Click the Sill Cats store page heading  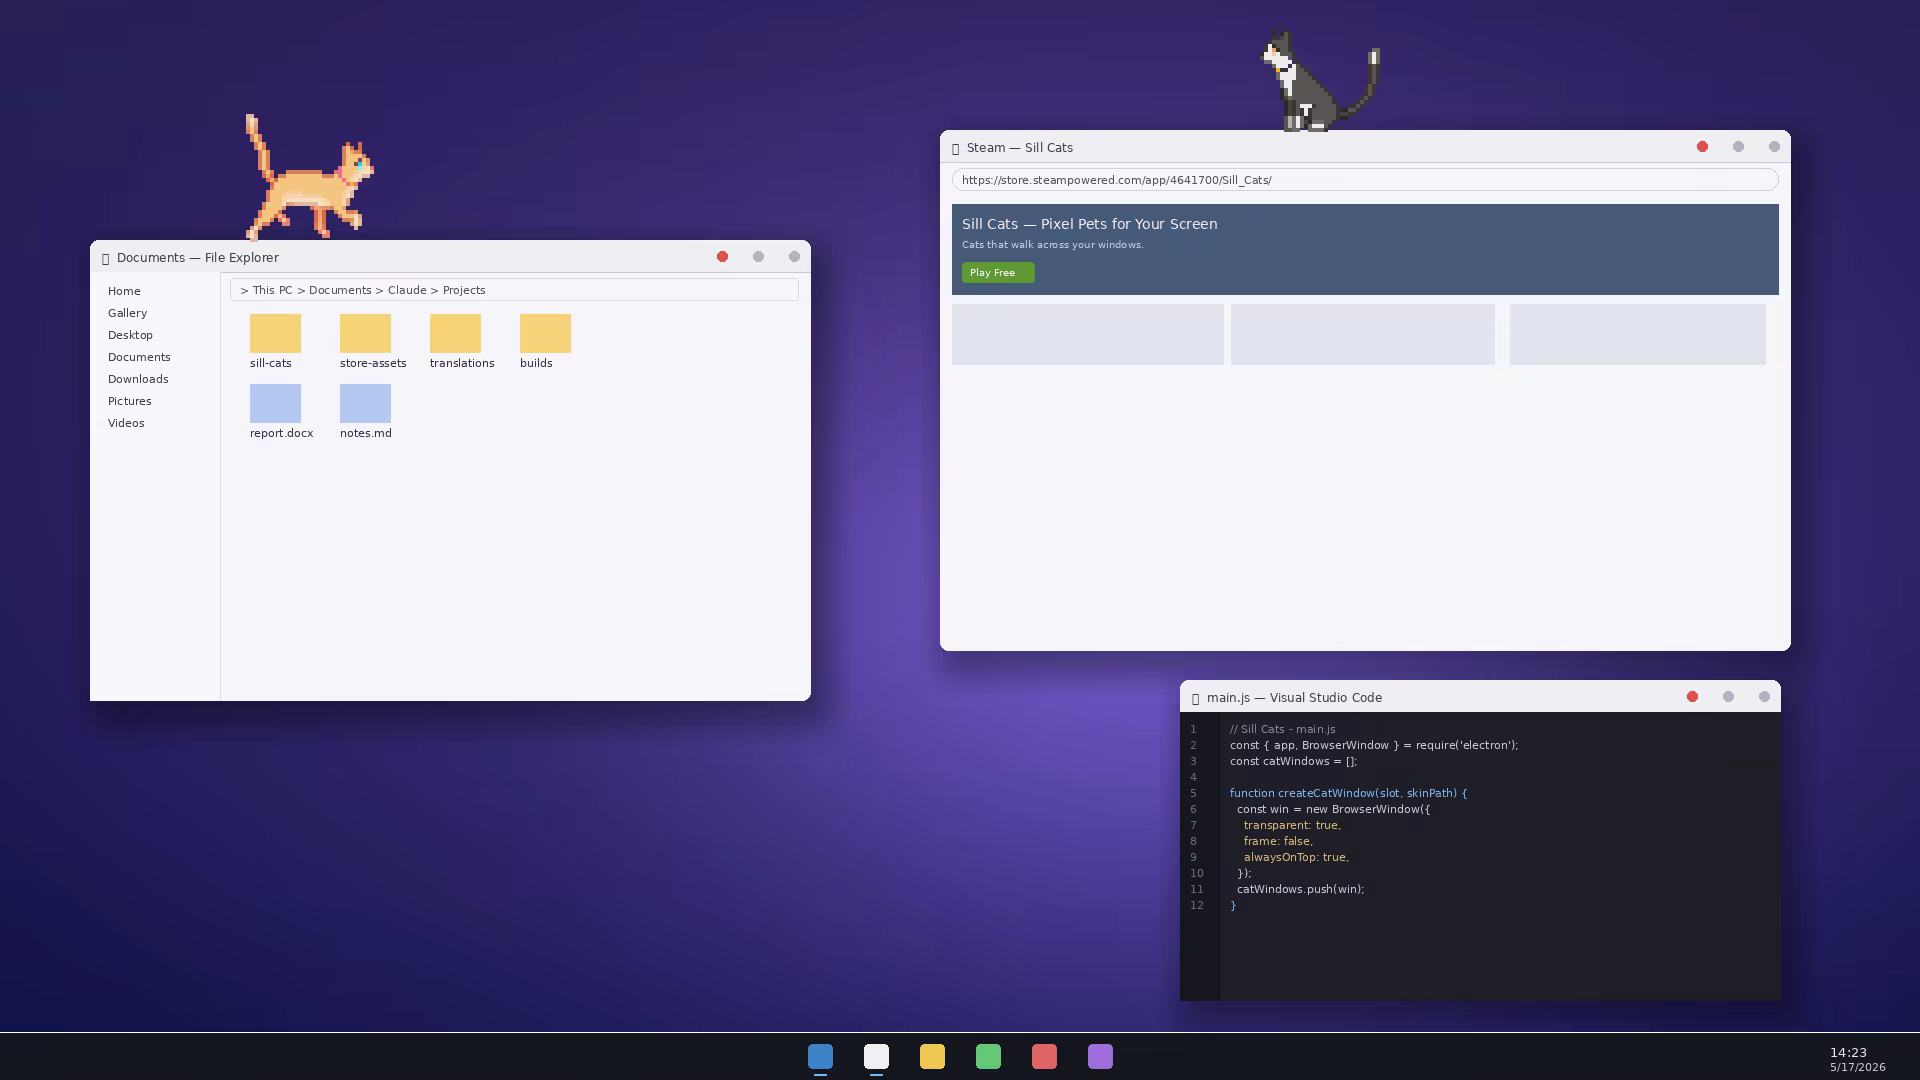click(x=1090, y=224)
